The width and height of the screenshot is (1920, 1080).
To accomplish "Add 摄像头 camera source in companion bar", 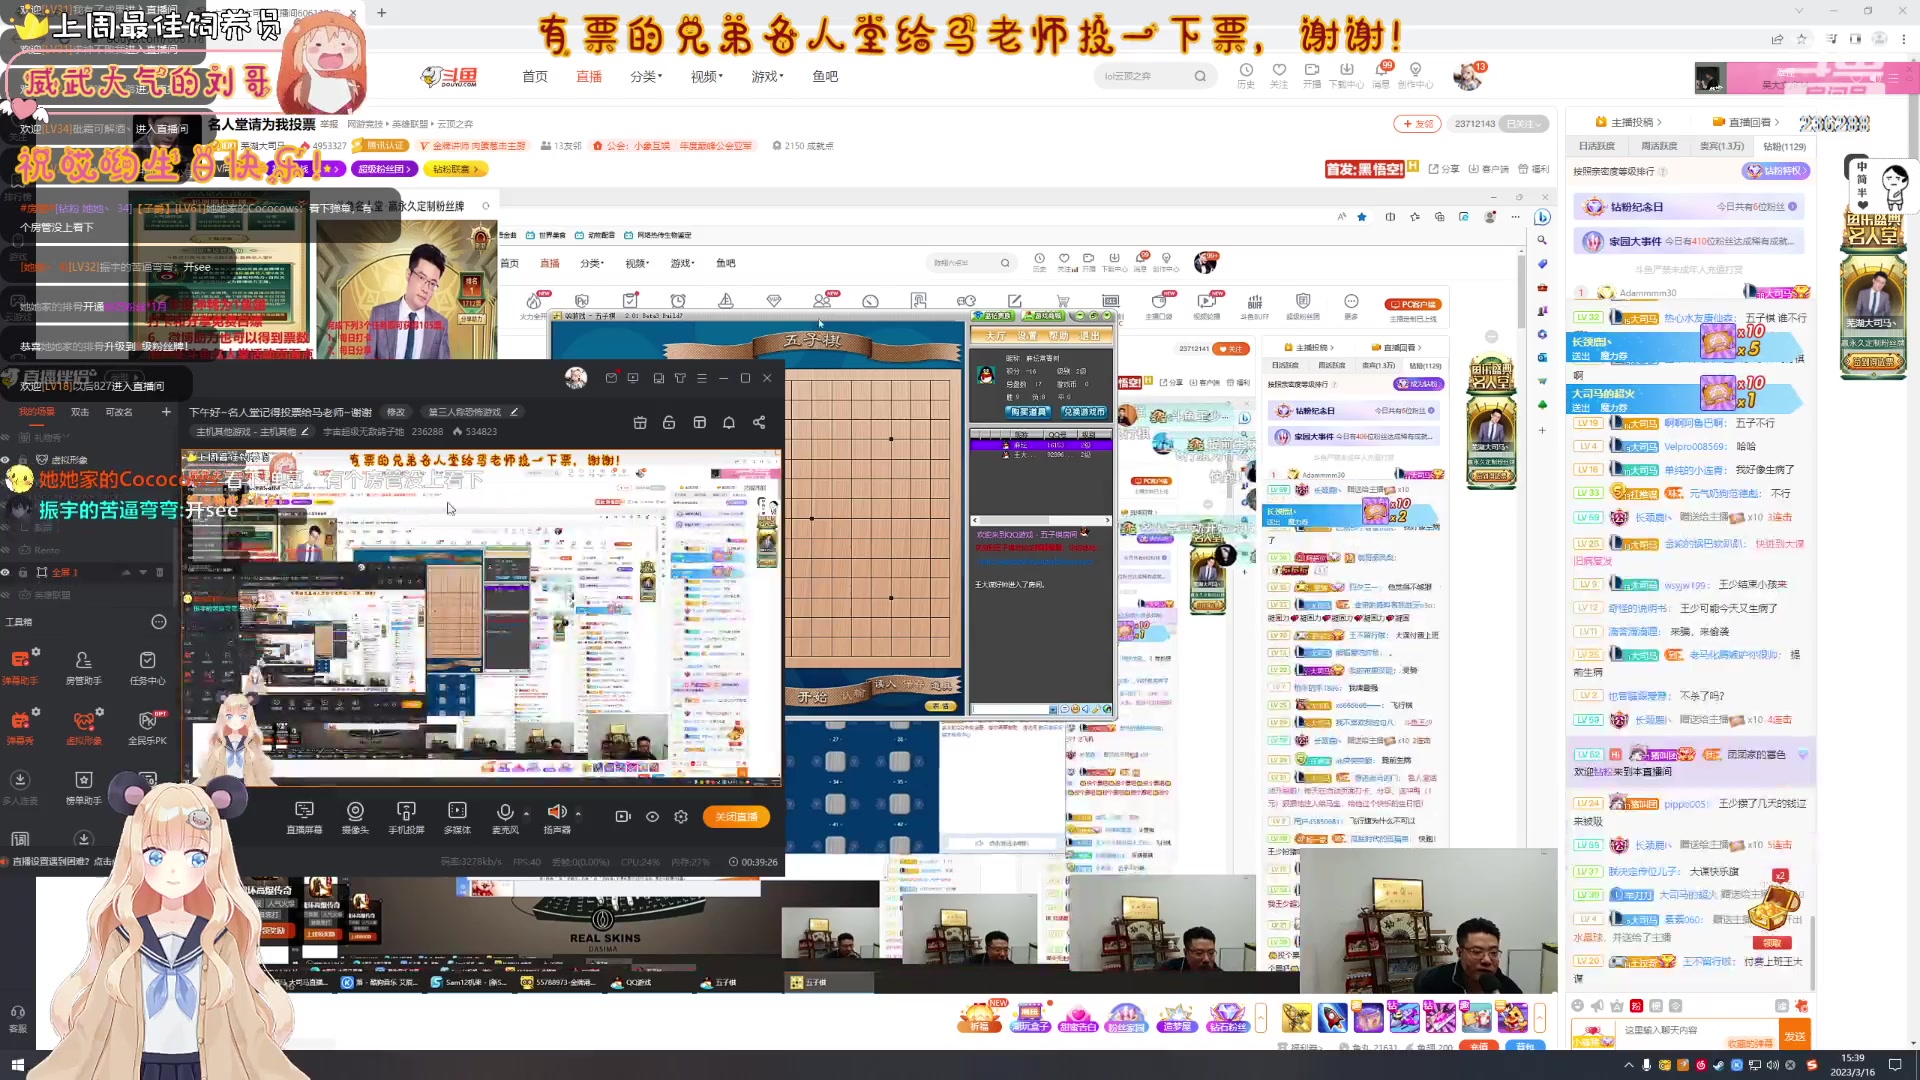I will click(x=355, y=816).
